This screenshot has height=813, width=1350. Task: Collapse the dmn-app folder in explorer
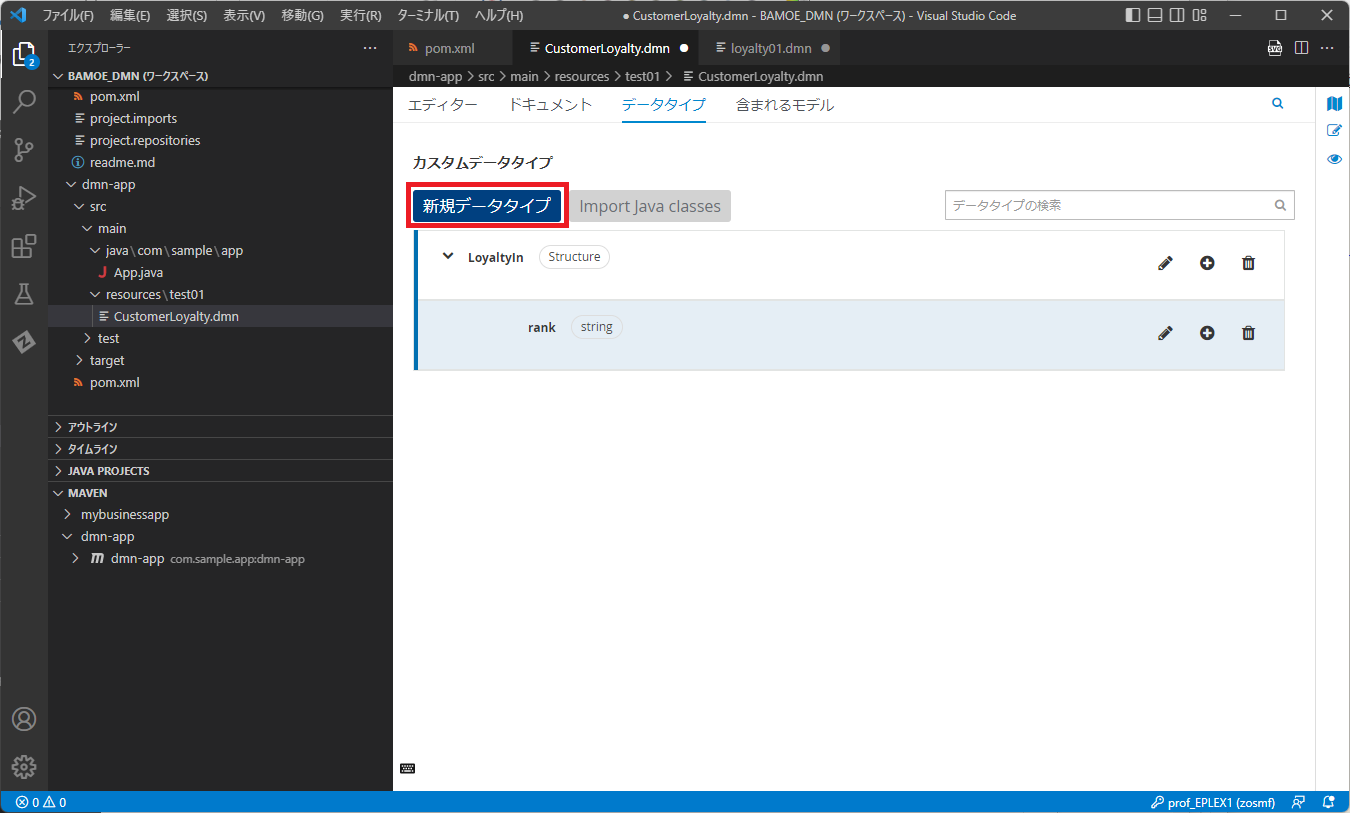(x=70, y=184)
